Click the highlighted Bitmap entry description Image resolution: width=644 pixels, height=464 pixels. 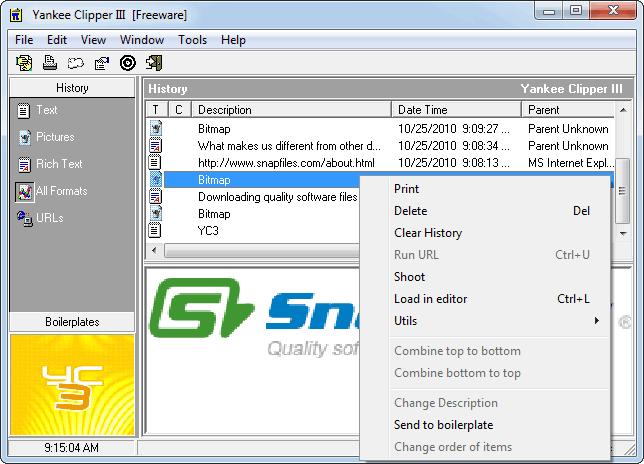pyautogui.click(x=214, y=180)
